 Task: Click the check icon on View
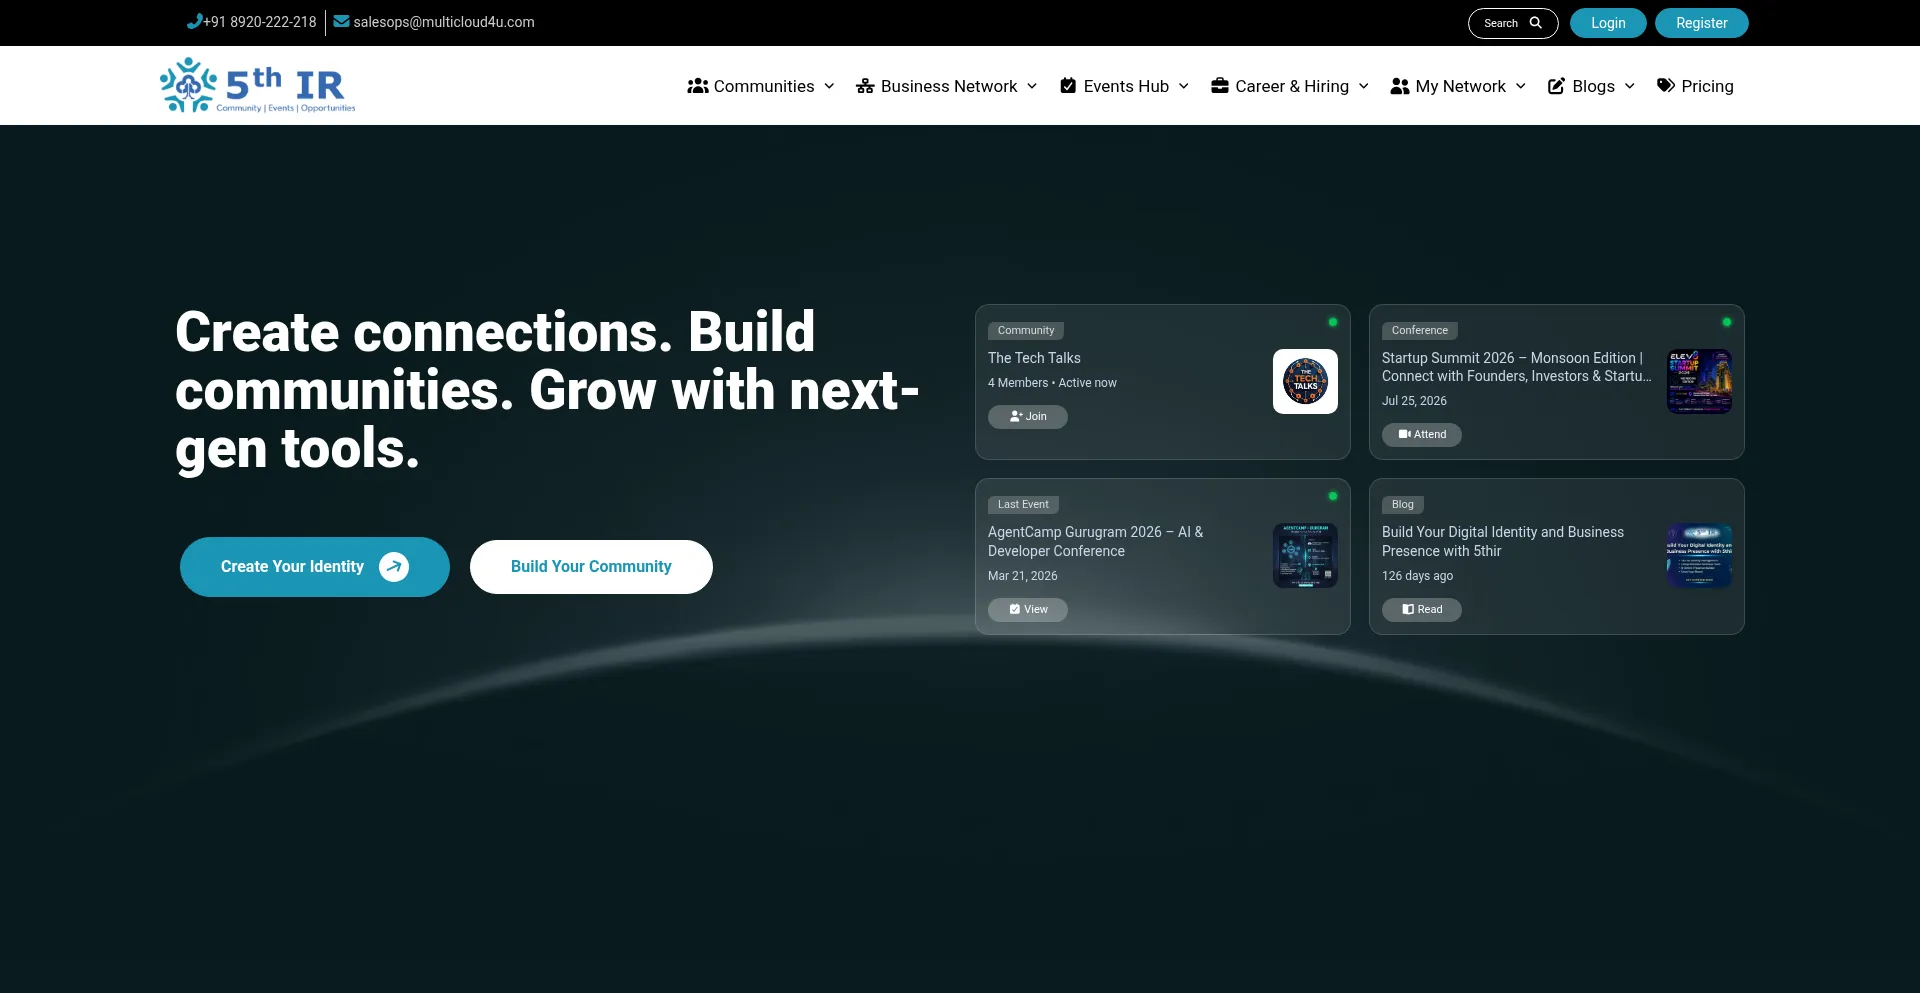coord(1015,609)
